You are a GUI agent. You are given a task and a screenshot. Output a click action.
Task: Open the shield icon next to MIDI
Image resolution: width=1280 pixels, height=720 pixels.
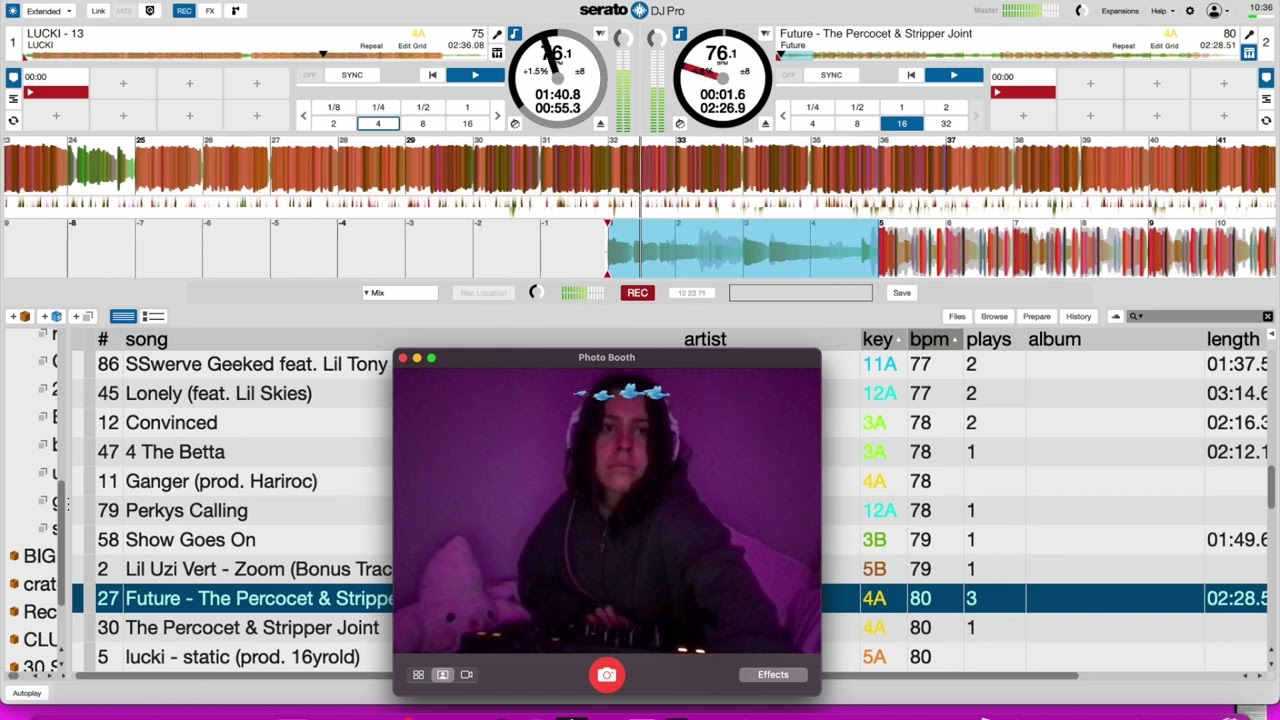pos(150,11)
